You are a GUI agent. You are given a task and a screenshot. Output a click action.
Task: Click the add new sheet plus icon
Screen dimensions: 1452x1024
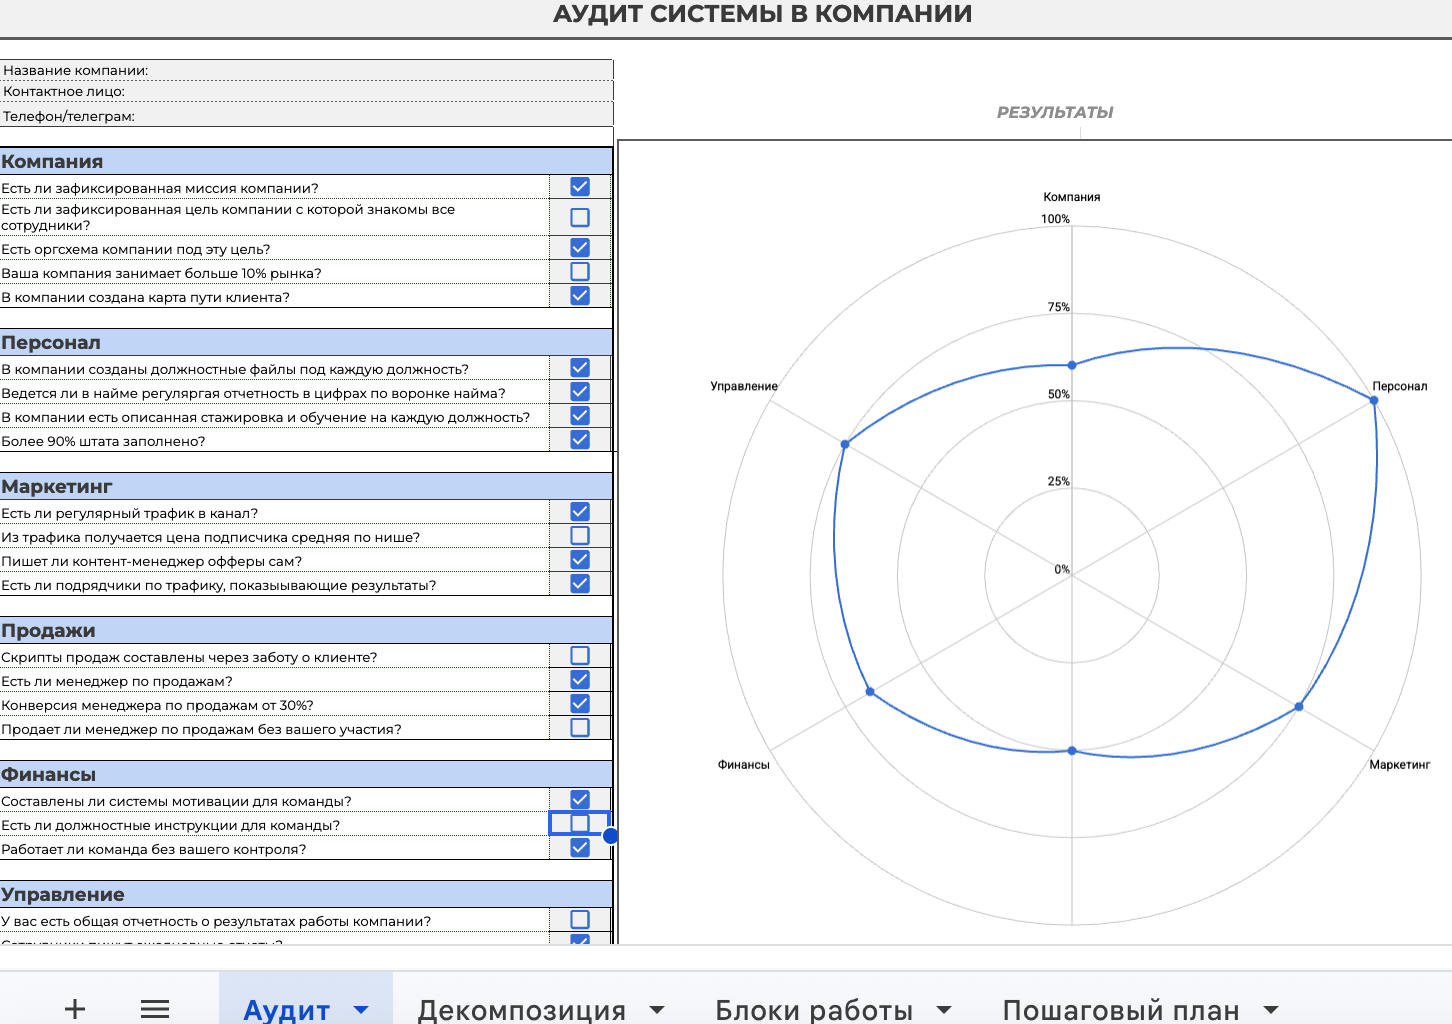(75, 1008)
